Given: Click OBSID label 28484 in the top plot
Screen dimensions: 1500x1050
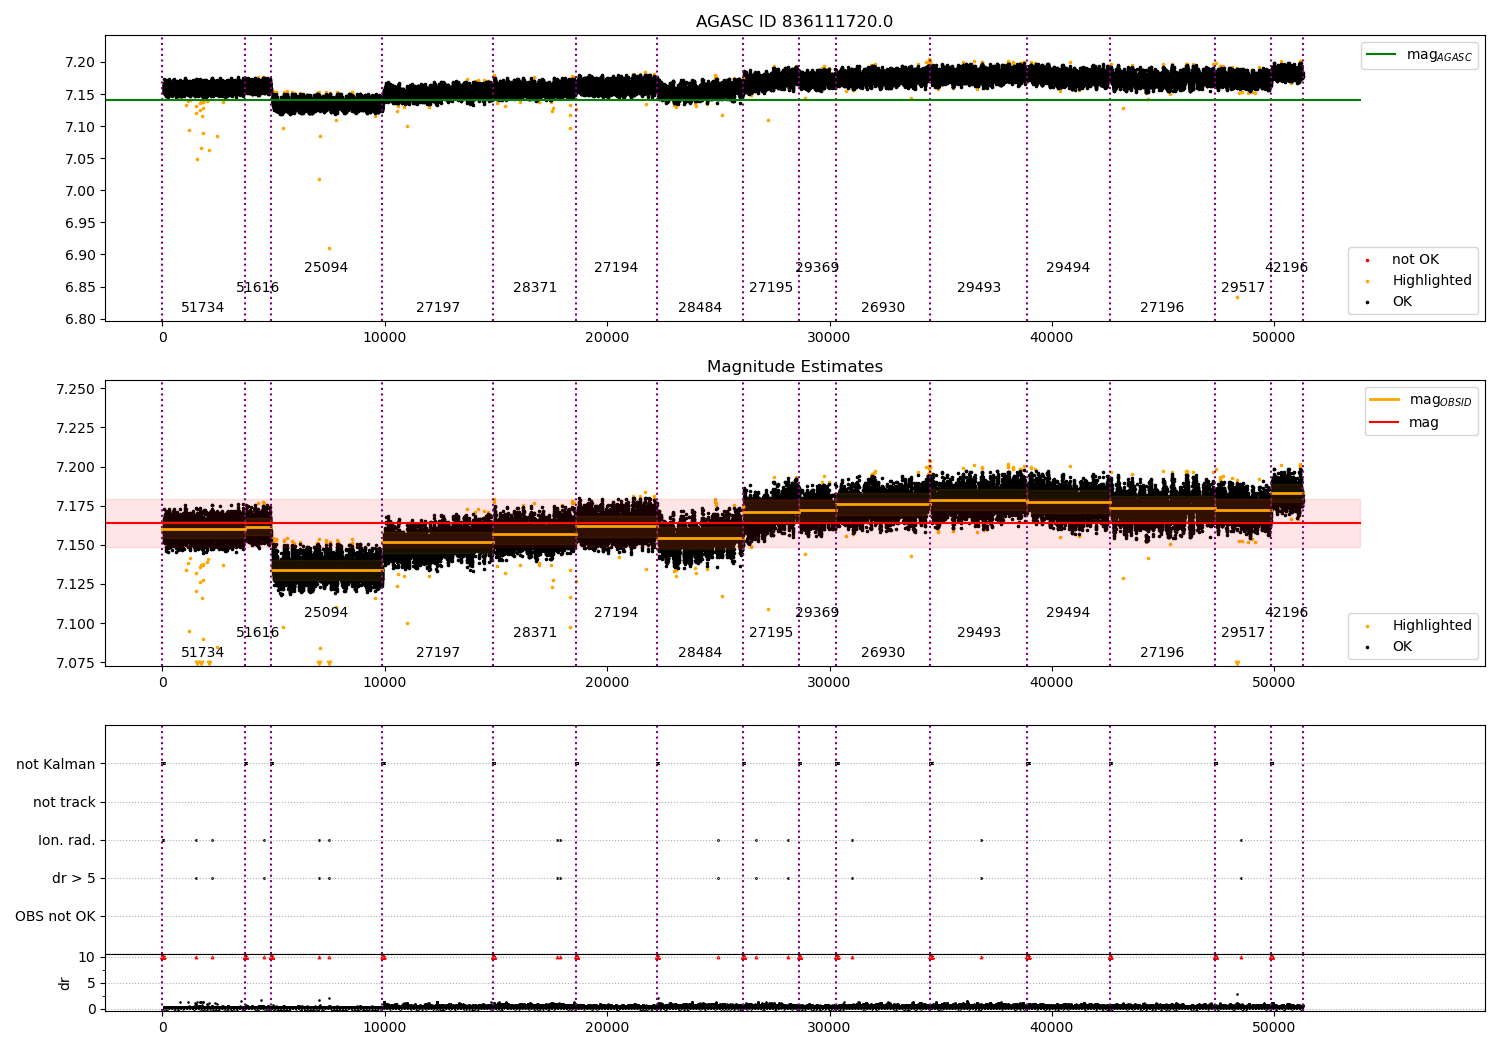Looking at the screenshot, I should [700, 308].
